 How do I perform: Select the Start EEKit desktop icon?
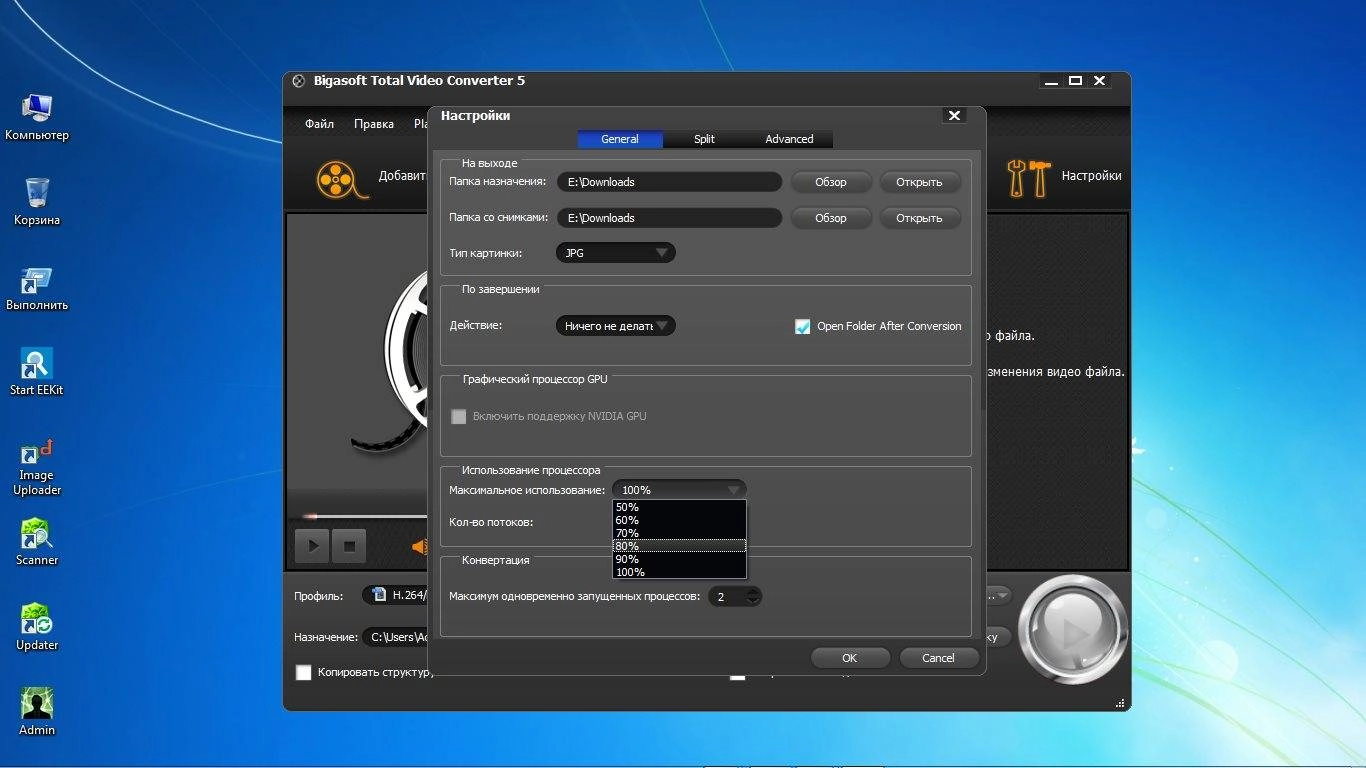(x=37, y=372)
